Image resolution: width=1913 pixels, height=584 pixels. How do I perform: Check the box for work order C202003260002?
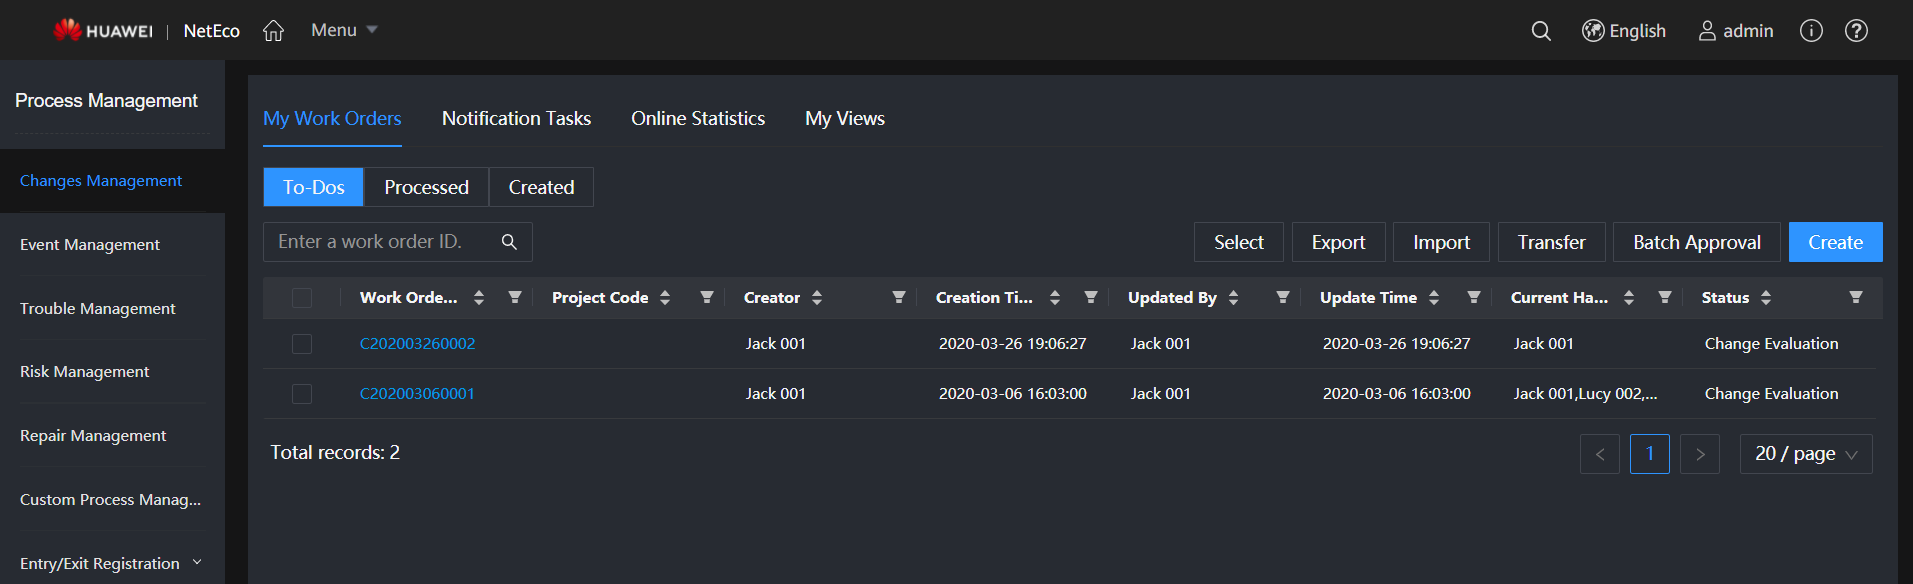302,344
